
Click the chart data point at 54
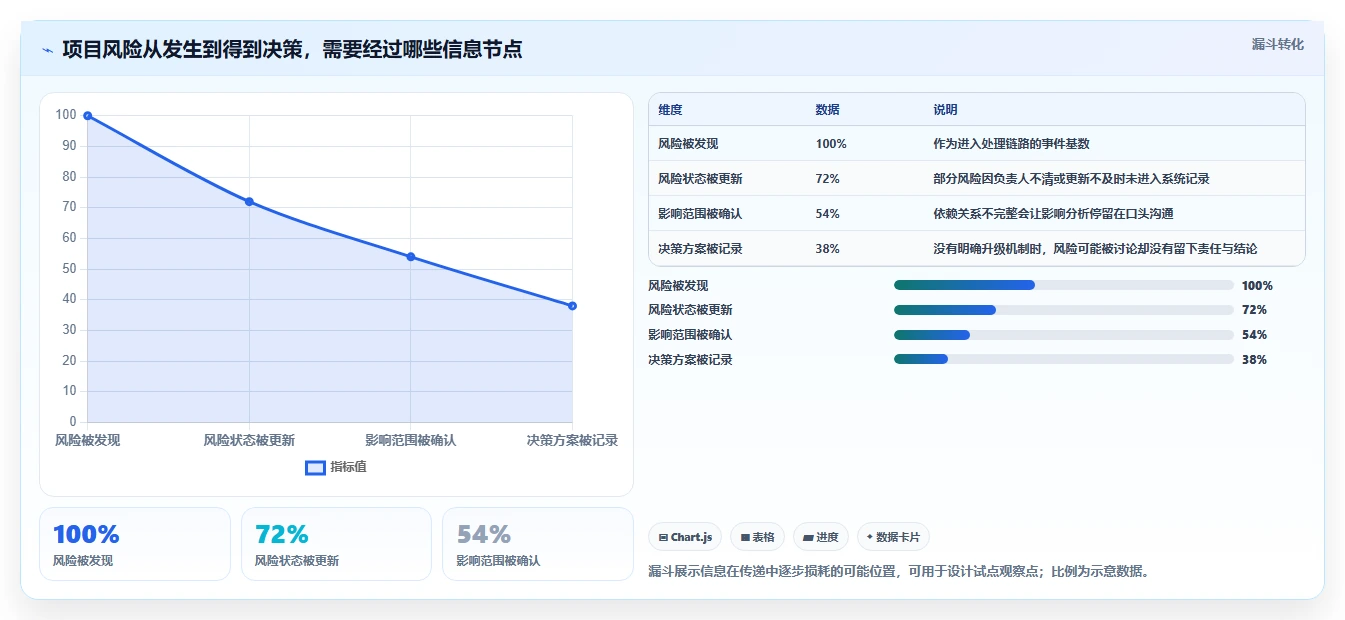pyautogui.click(x=411, y=257)
